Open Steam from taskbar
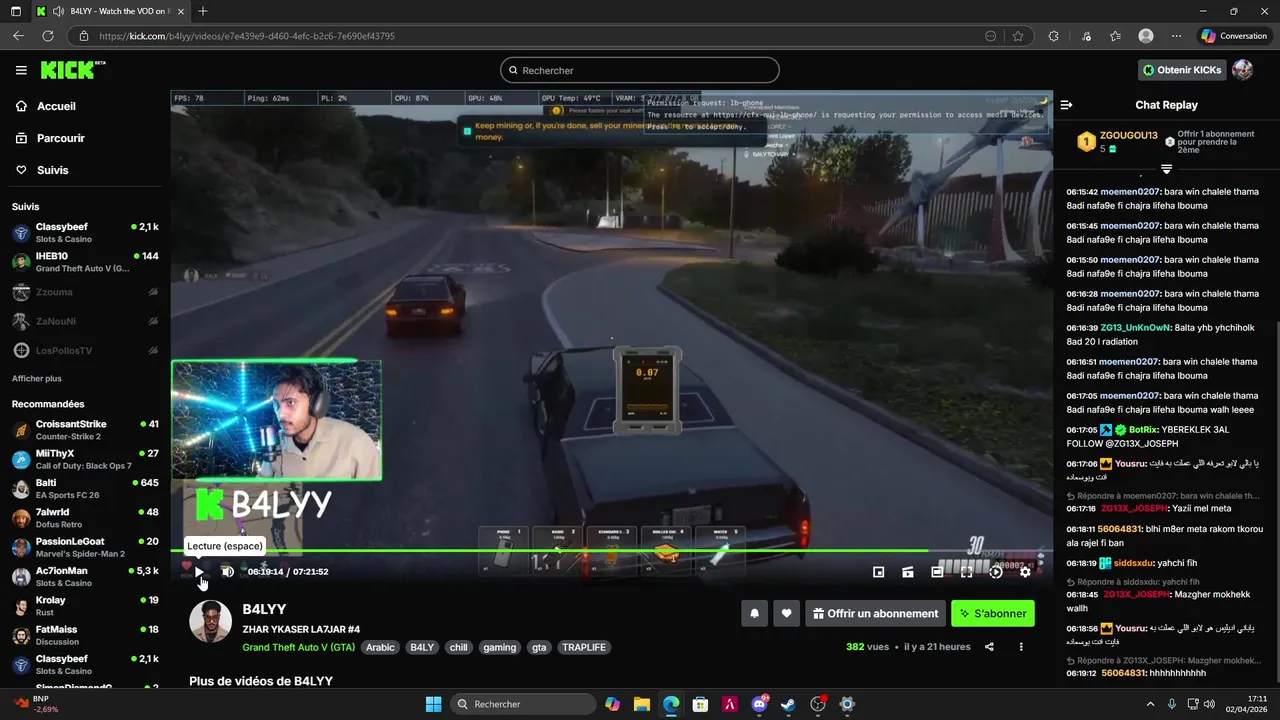Screen dimensions: 1280x720 (x=788, y=704)
